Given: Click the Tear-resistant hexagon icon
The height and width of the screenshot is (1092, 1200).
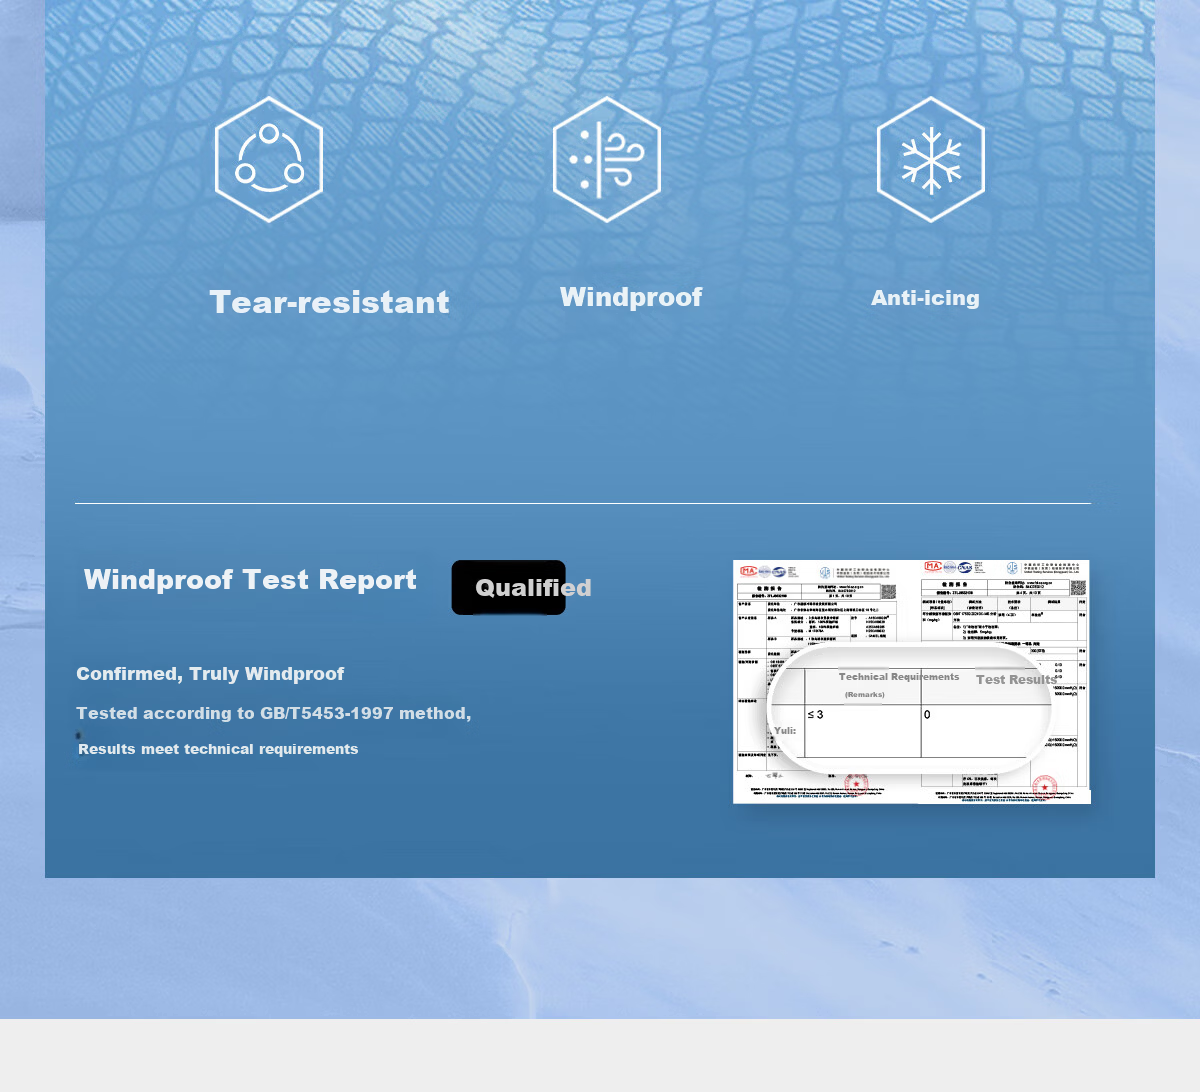Looking at the screenshot, I should (269, 160).
